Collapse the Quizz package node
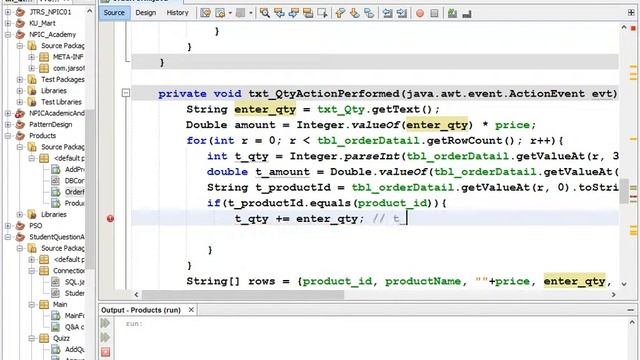 pyautogui.click(x=31, y=338)
